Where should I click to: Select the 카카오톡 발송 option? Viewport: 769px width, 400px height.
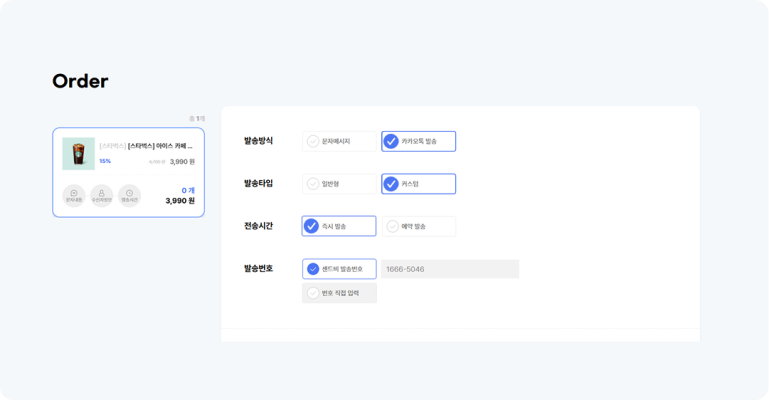pos(418,142)
